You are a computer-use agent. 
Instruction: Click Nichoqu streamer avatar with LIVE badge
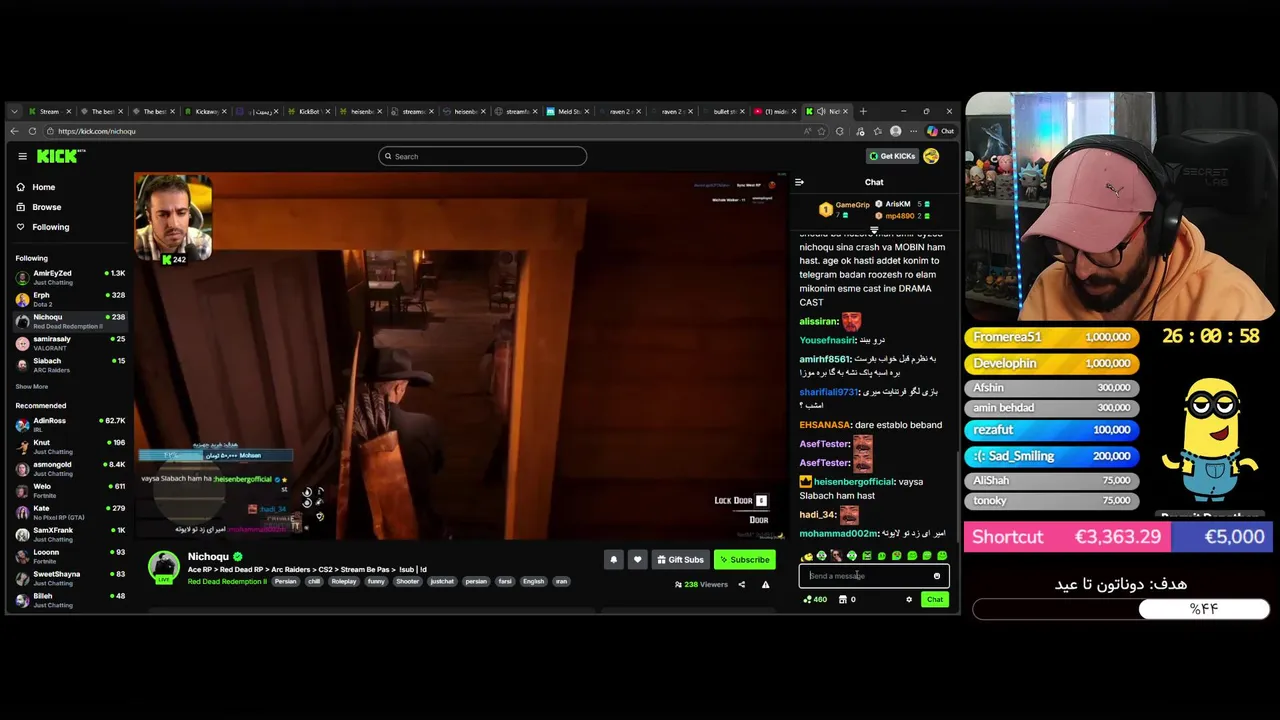click(164, 566)
